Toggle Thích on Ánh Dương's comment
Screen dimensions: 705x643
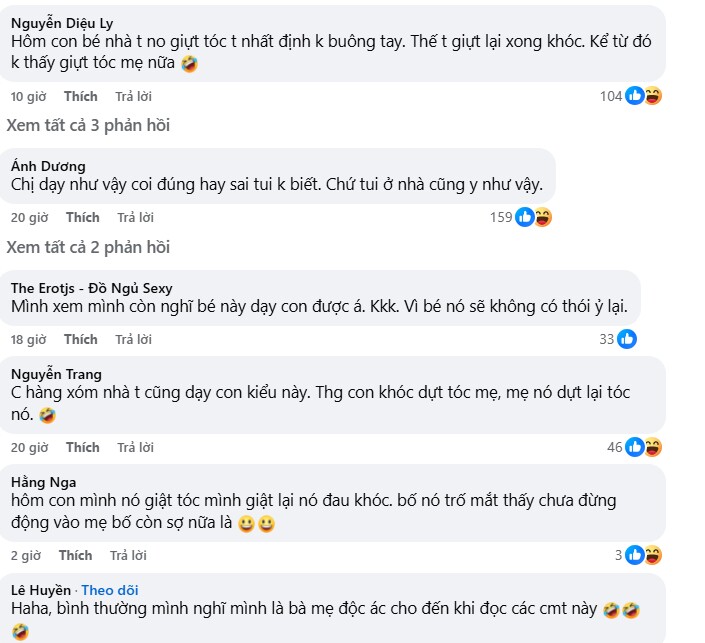coord(83,217)
